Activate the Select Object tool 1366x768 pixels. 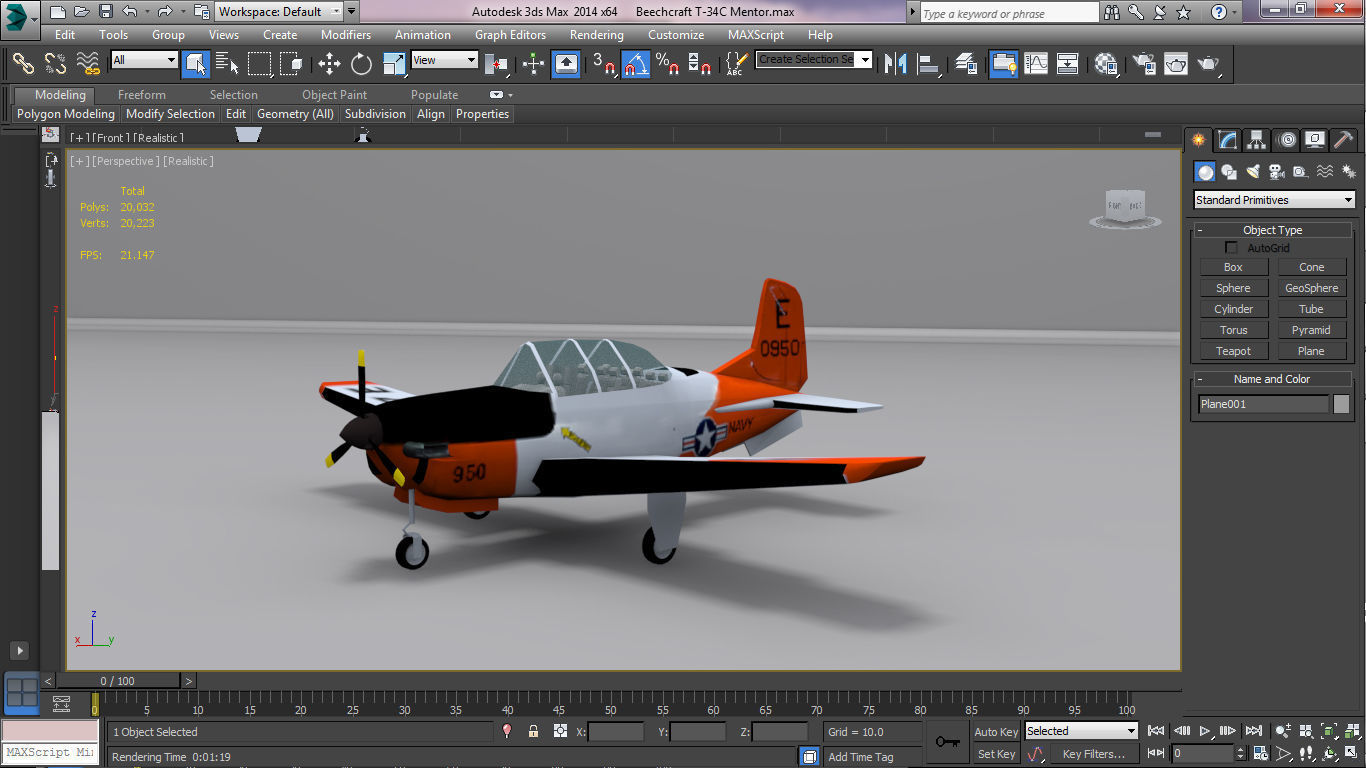tap(196, 64)
